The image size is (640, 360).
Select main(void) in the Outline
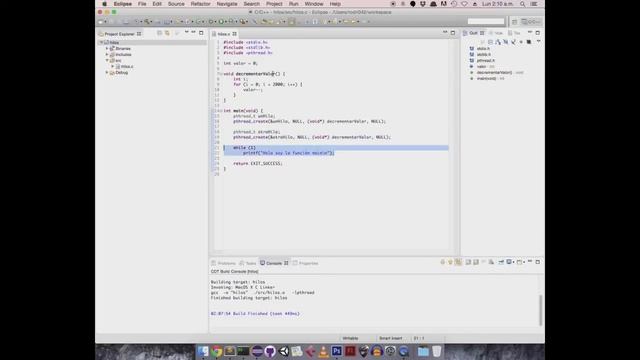486,78
